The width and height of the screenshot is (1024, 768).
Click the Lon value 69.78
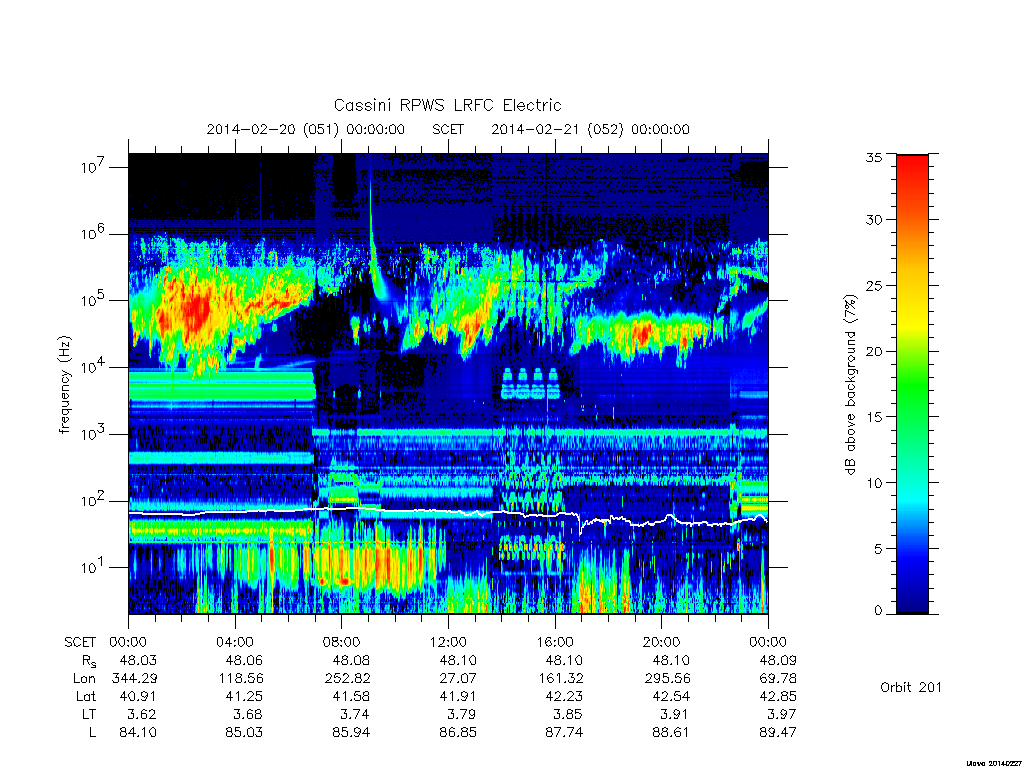(777, 678)
